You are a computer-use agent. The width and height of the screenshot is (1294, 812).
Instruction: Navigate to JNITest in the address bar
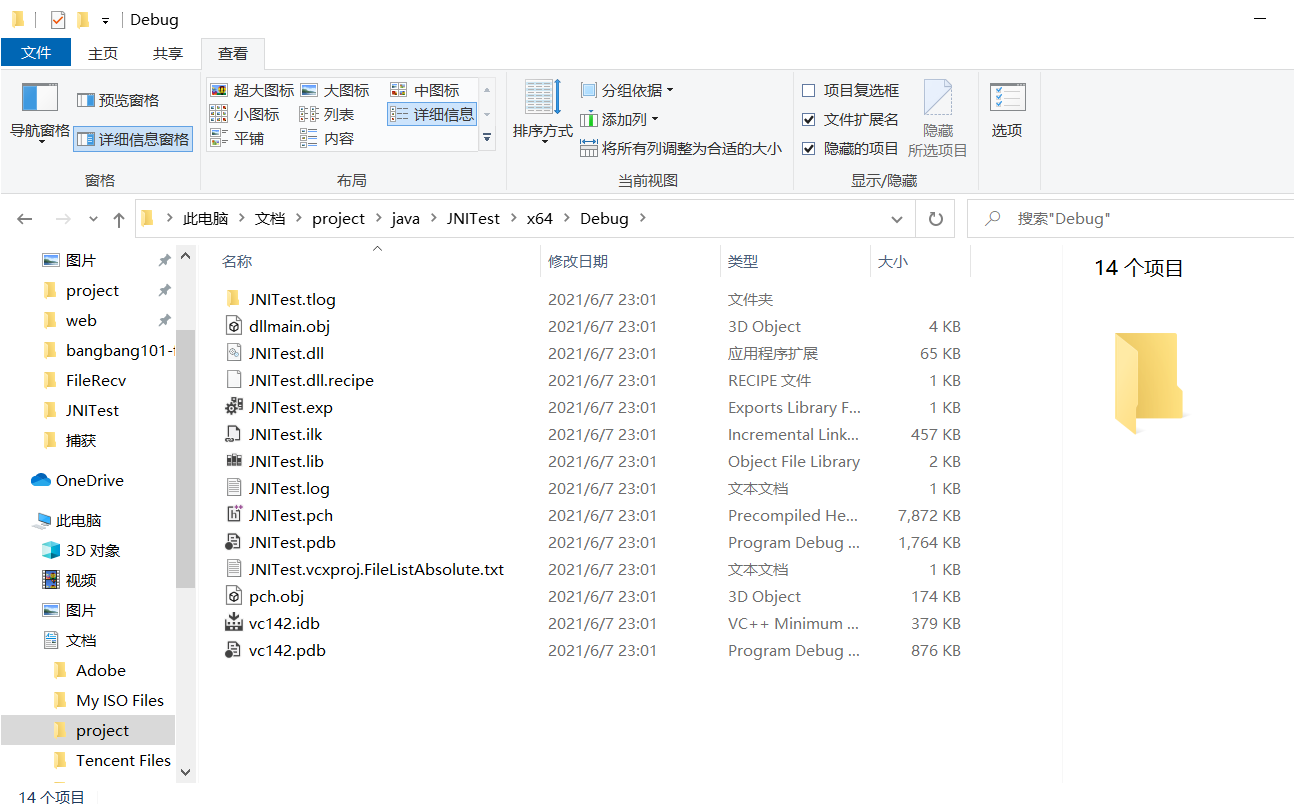[473, 219]
